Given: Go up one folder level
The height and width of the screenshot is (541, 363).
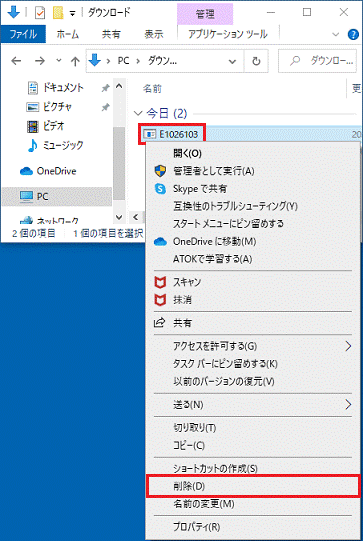Looking at the screenshot, I should 75,61.
